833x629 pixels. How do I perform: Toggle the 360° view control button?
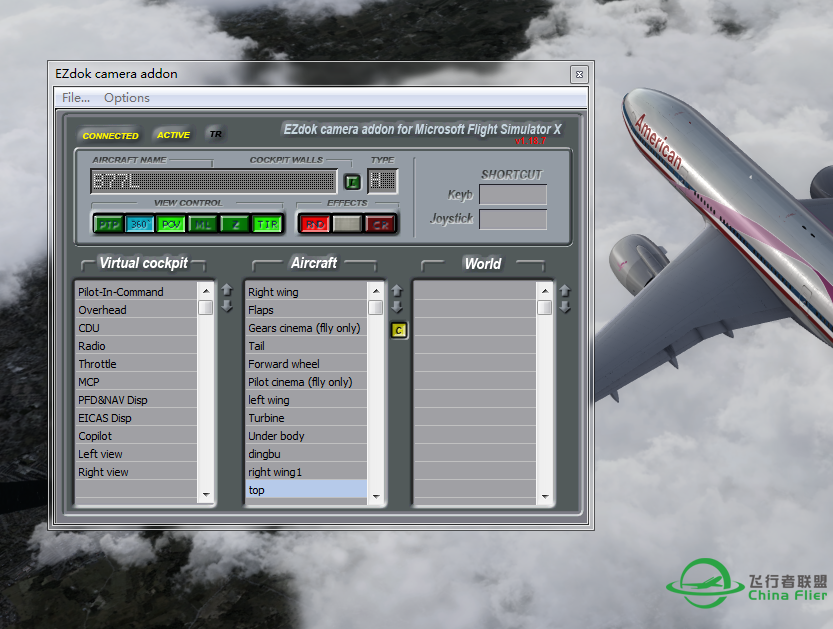pyautogui.click(x=139, y=224)
